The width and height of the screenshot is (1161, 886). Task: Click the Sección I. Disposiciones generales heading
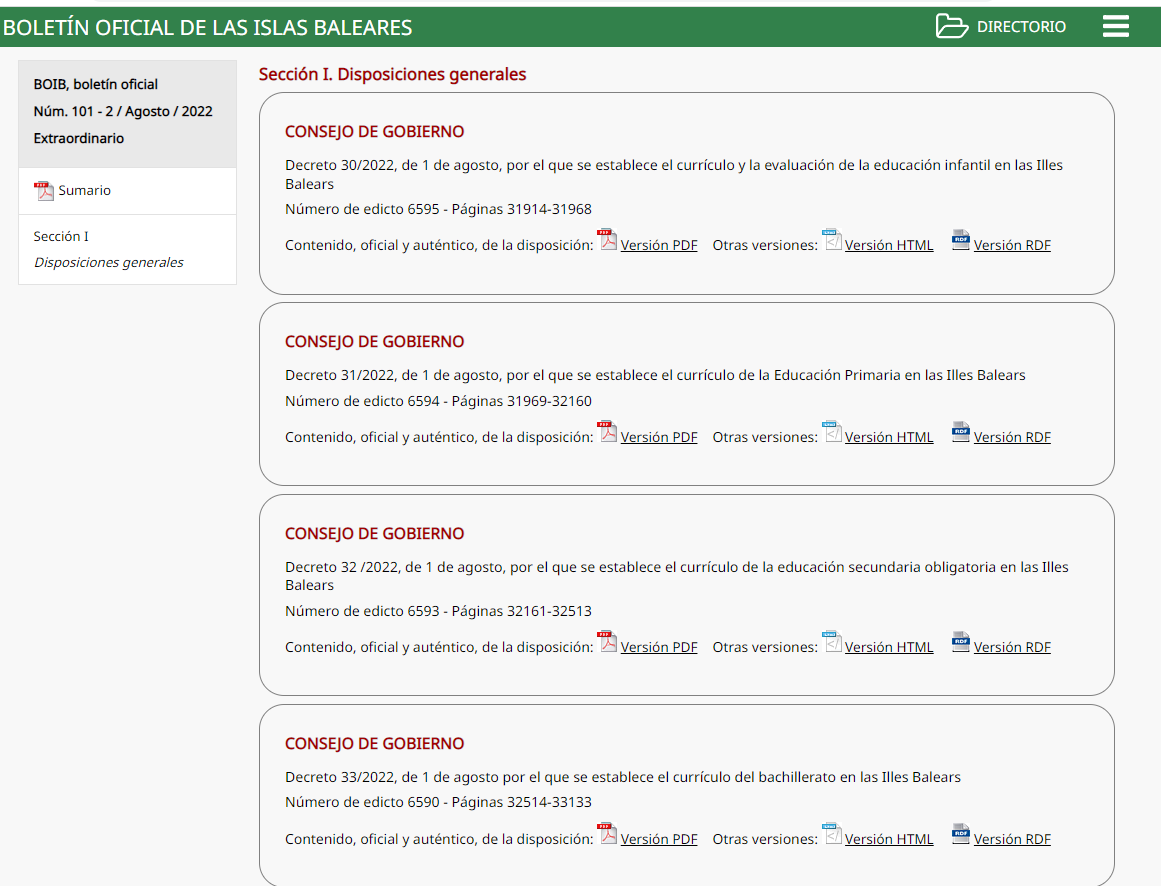point(392,74)
